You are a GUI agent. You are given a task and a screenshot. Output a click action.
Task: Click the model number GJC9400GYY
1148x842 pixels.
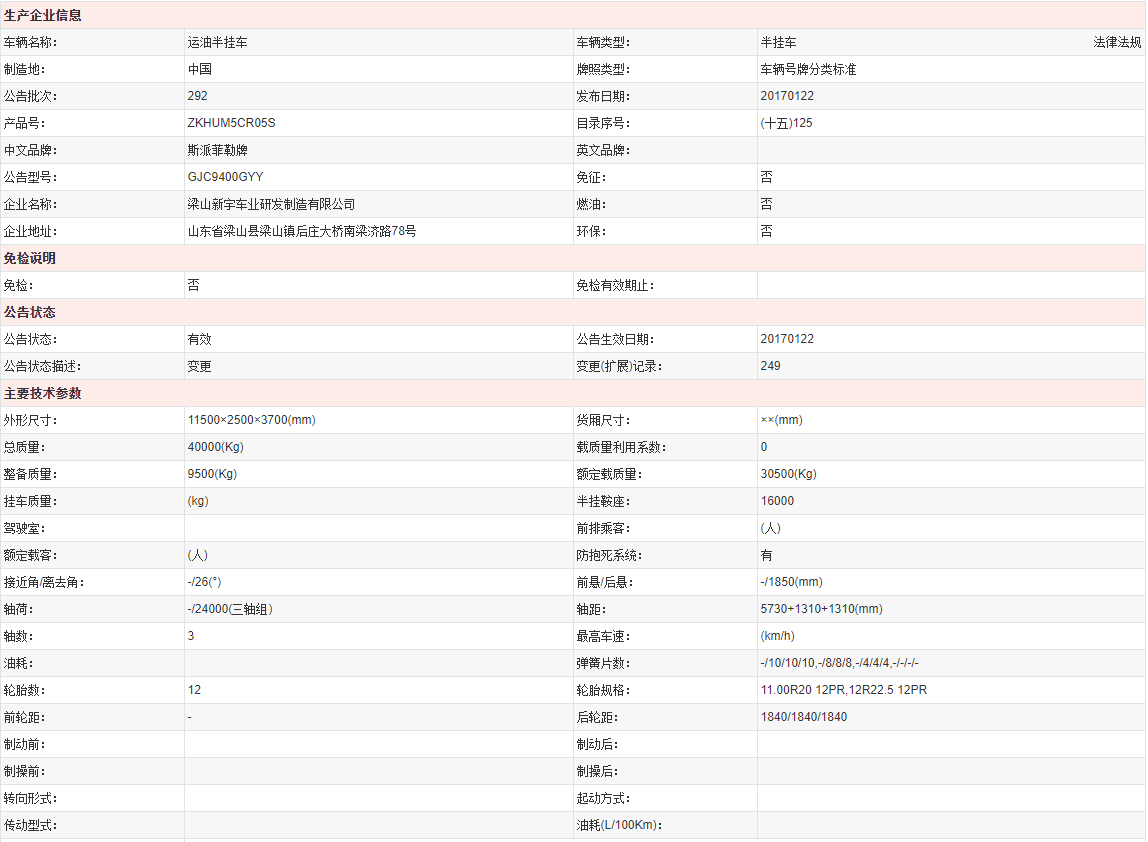[x=226, y=178]
